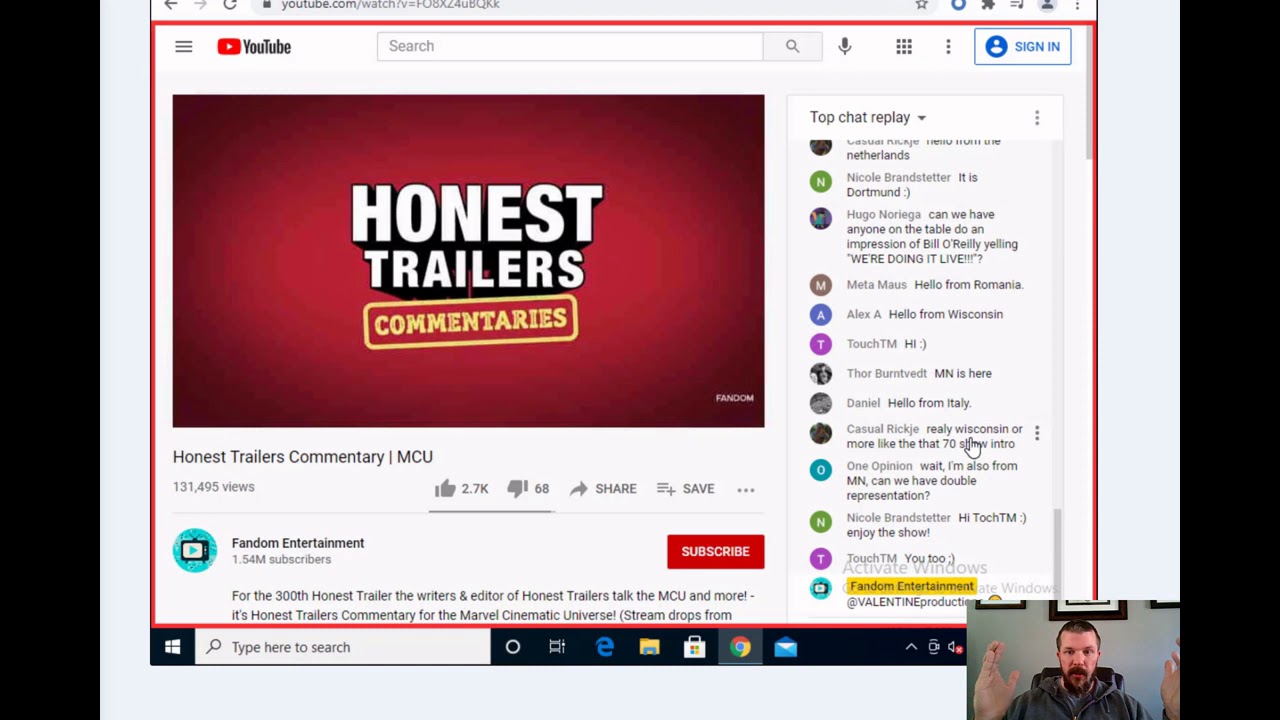This screenshot has width=1280, height=720.
Task: Click Daniel Hello from Italy message
Action: pyautogui.click(x=925, y=403)
